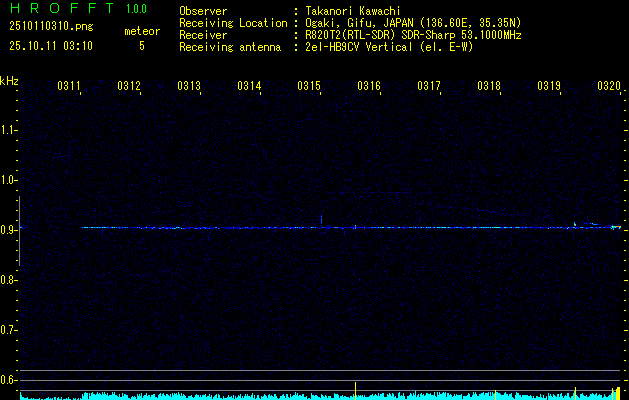Viewport: 629px width, 400px height.
Task: Select the filename 2510110310.png
Action: tap(51, 27)
